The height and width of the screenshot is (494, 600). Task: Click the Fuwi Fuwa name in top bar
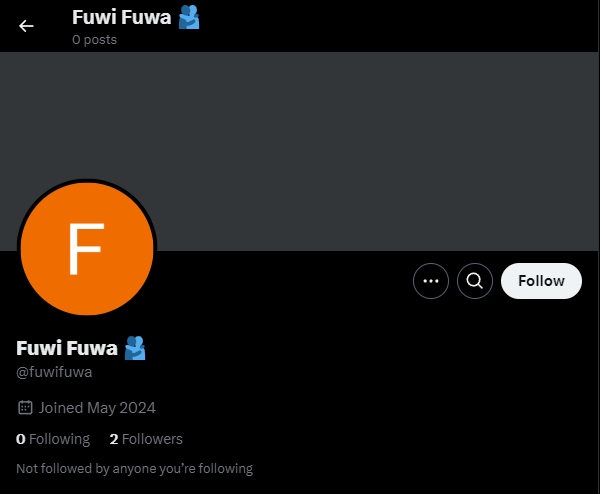tap(121, 17)
